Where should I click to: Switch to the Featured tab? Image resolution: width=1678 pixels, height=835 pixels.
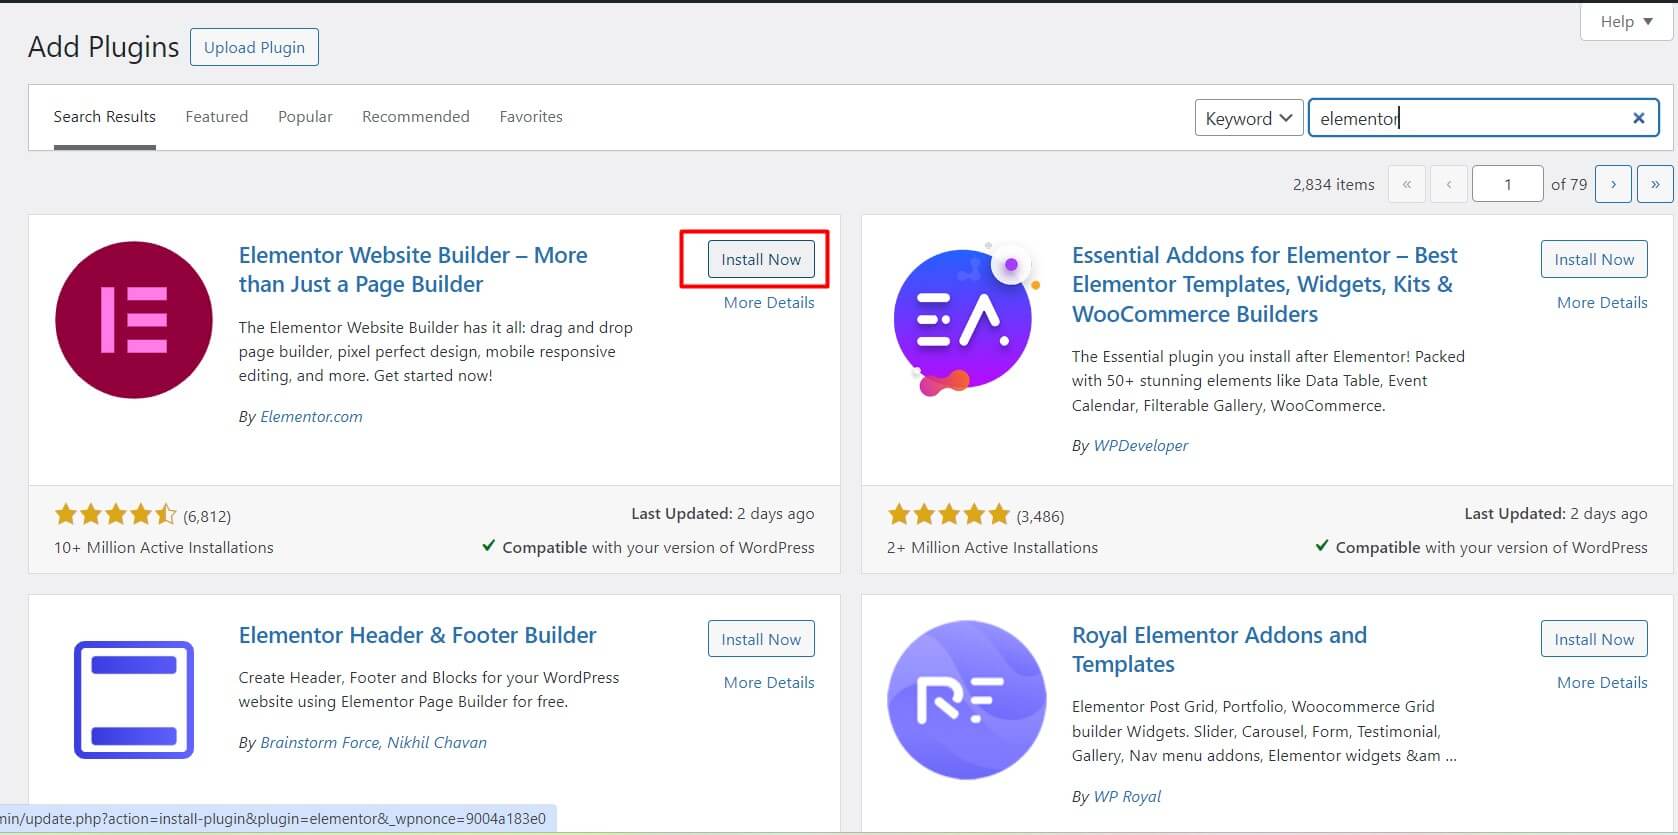point(217,117)
